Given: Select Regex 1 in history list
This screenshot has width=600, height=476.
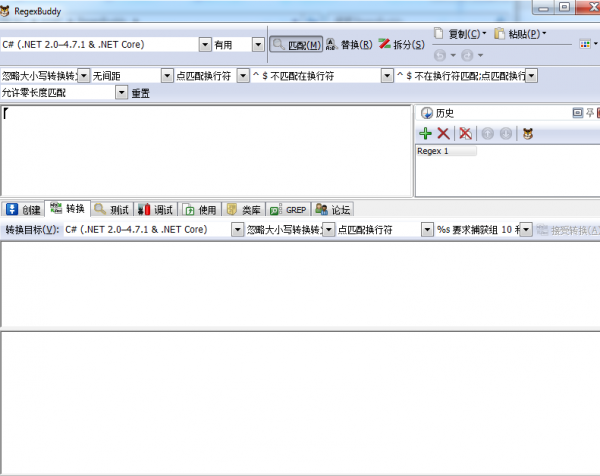Looking at the screenshot, I should coord(446,151).
